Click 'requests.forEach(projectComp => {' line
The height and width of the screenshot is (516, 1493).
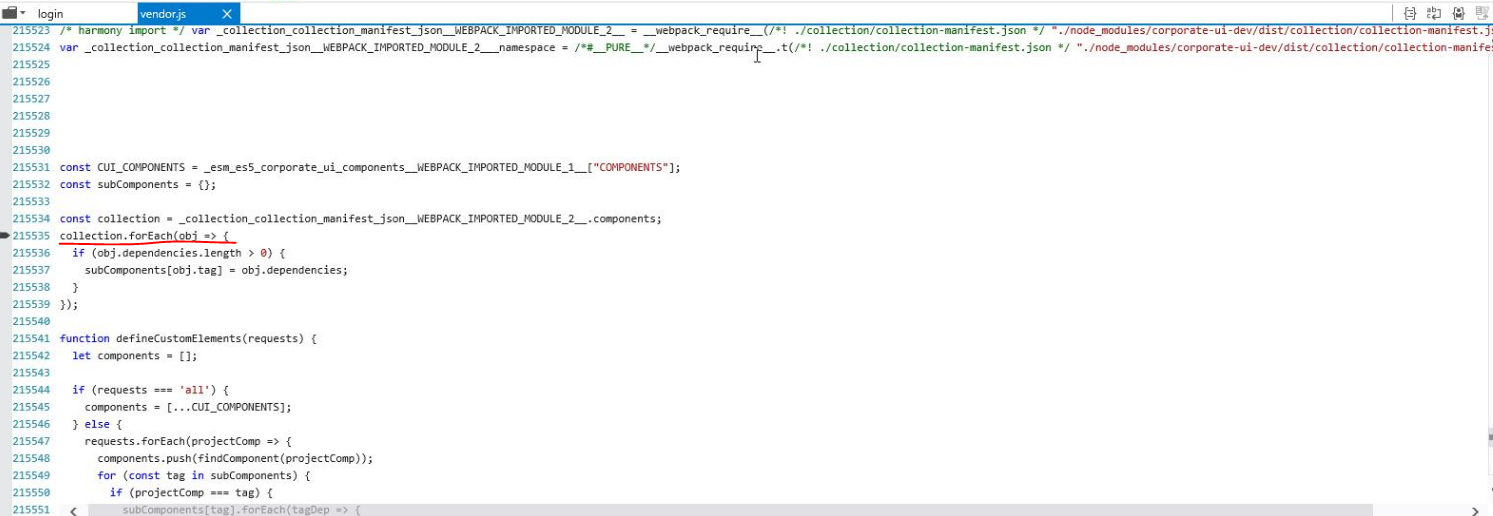pyautogui.click(x=188, y=441)
